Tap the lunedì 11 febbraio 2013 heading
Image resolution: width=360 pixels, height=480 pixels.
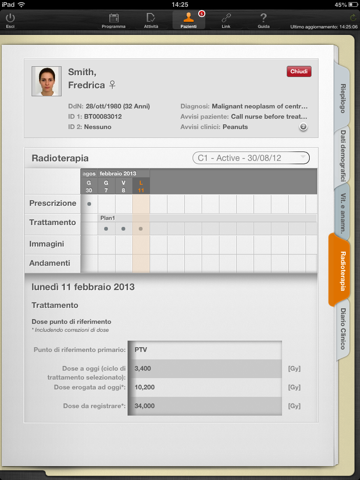coord(83,287)
